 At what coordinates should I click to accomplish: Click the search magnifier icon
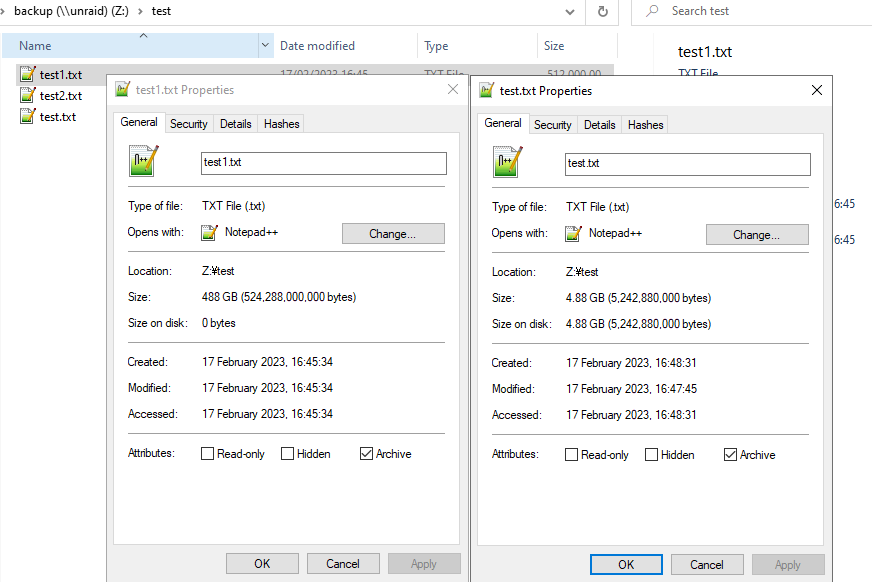coord(652,11)
